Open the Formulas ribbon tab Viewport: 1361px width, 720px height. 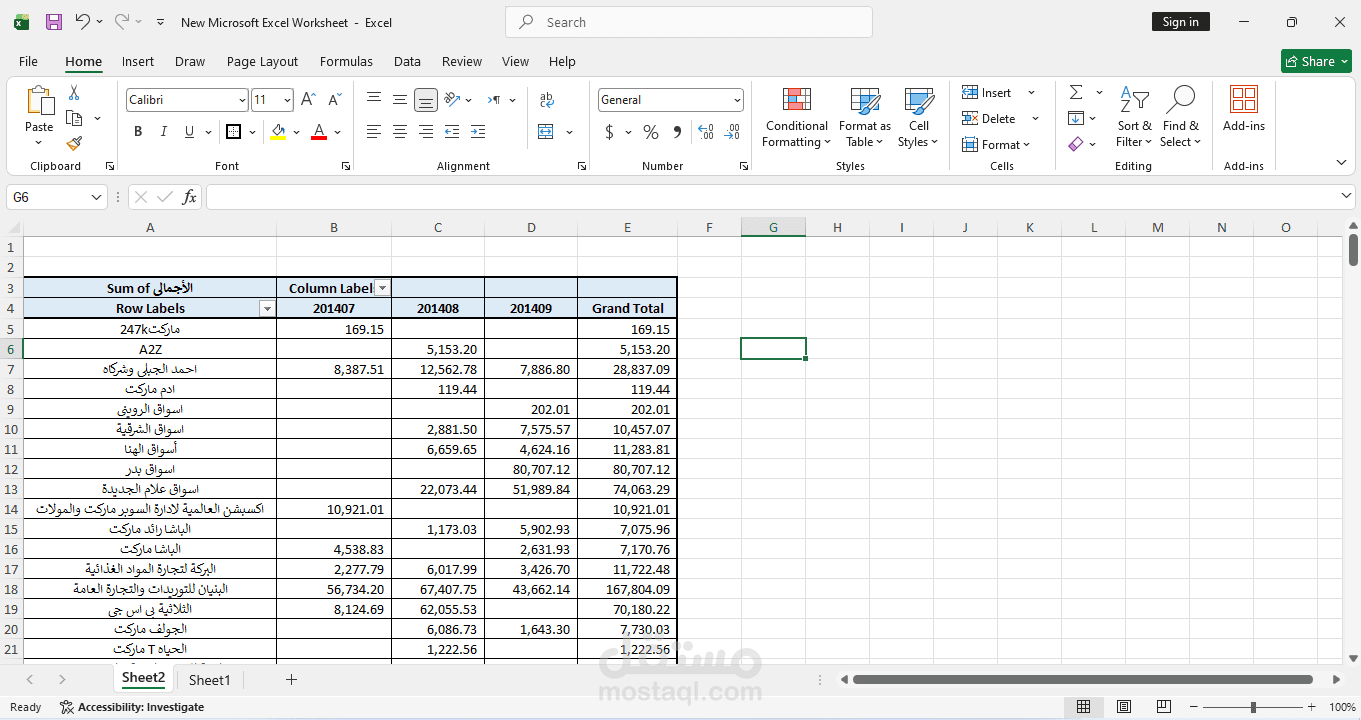(346, 61)
